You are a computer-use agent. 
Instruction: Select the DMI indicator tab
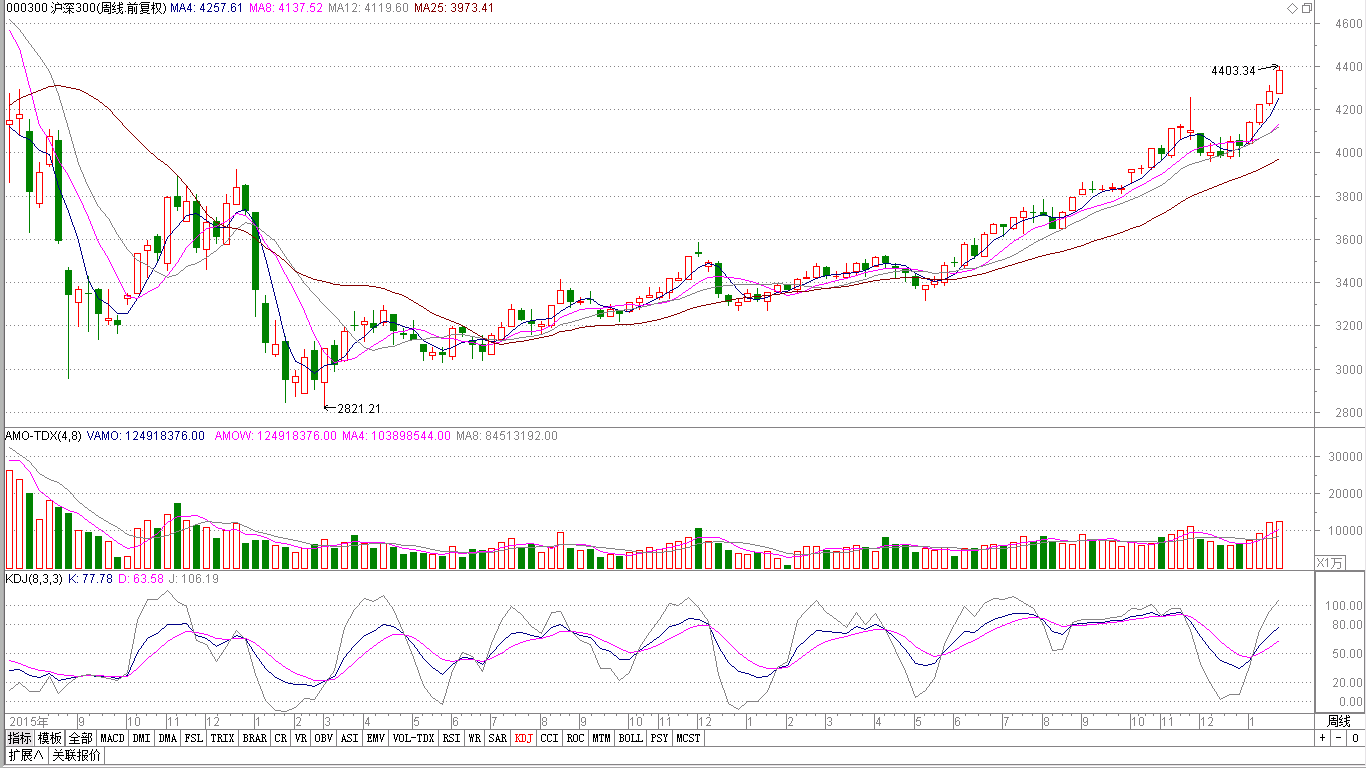pos(142,738)
